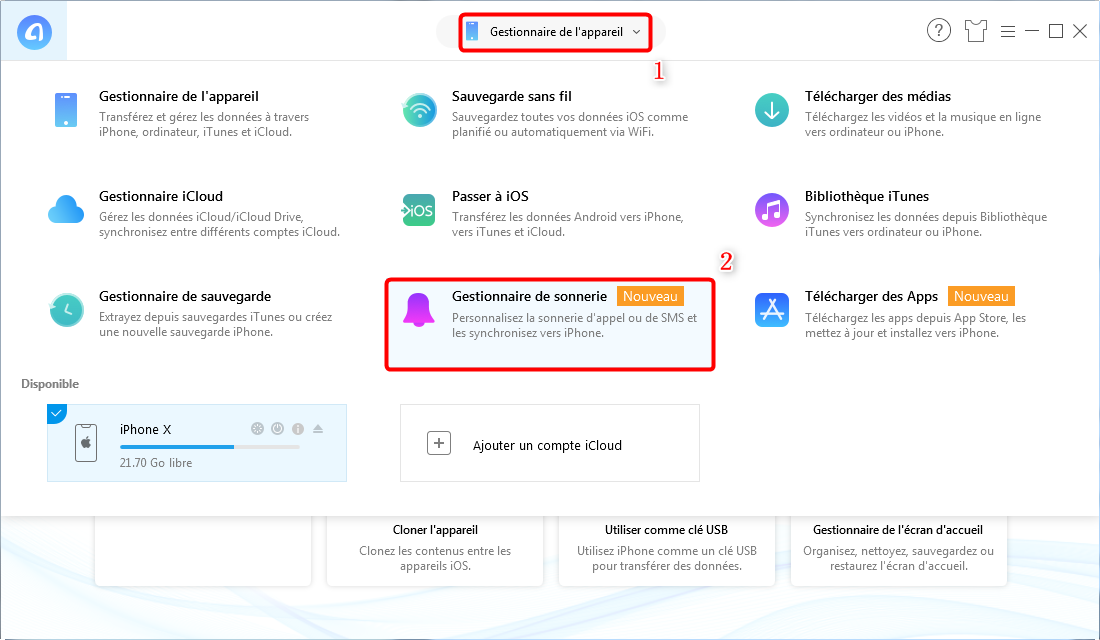
Task: Click the iPhone X storage progress bar
Action: point(210,447)
